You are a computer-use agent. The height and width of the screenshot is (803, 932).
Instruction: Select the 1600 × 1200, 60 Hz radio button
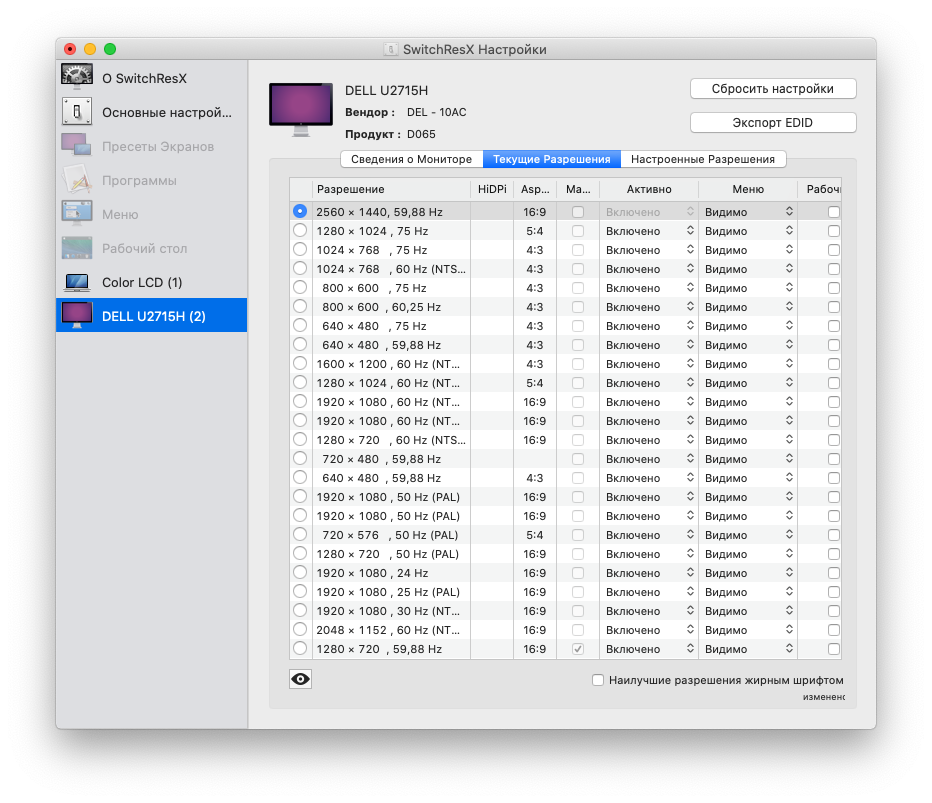300,364
